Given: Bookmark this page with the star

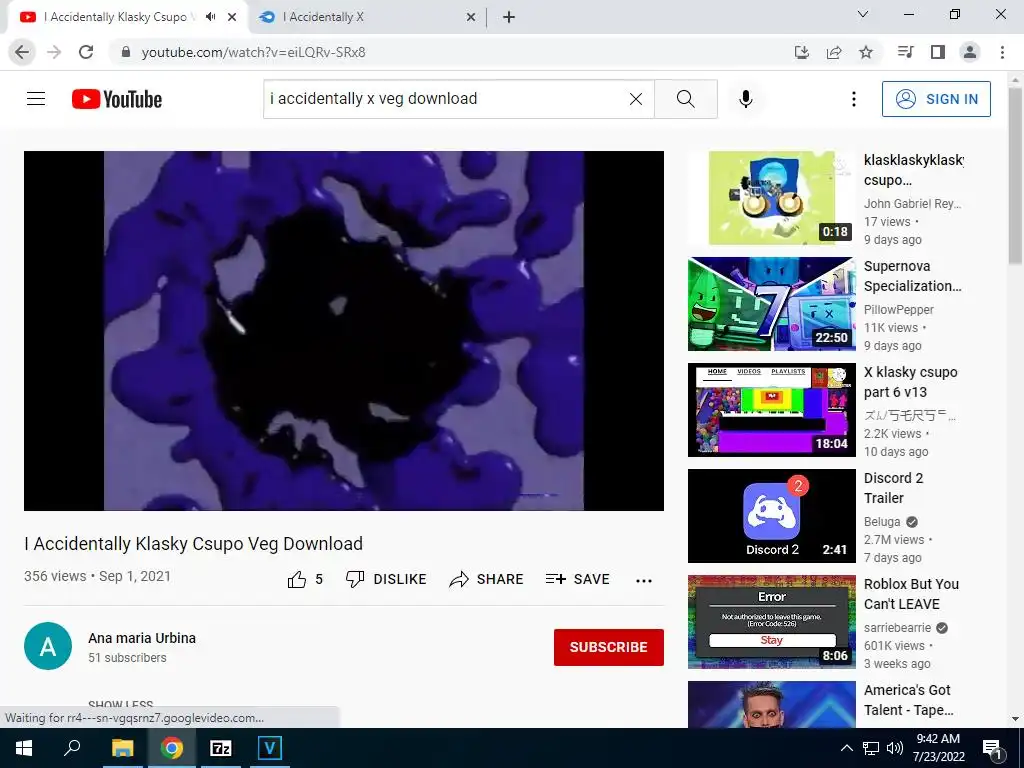Looking at the screenshot, I should (x=866, y=52).
